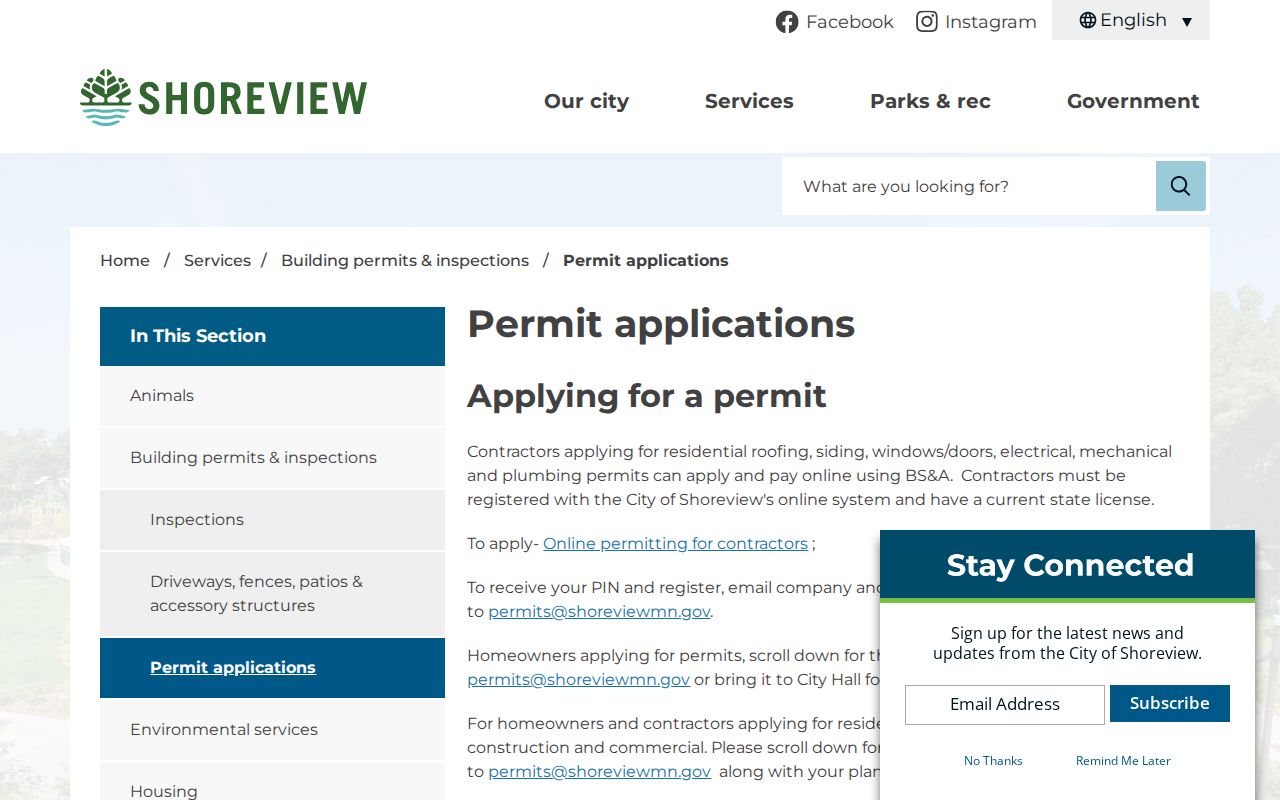Click the Email Address field in popup
This screenshot has height=800, width=1280.
[1005, 704]
